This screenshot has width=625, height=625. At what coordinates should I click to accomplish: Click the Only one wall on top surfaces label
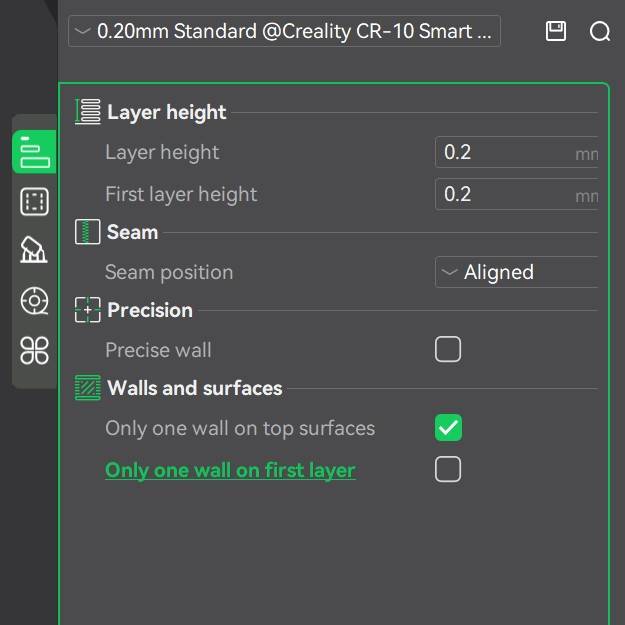[x=240, y=428]
